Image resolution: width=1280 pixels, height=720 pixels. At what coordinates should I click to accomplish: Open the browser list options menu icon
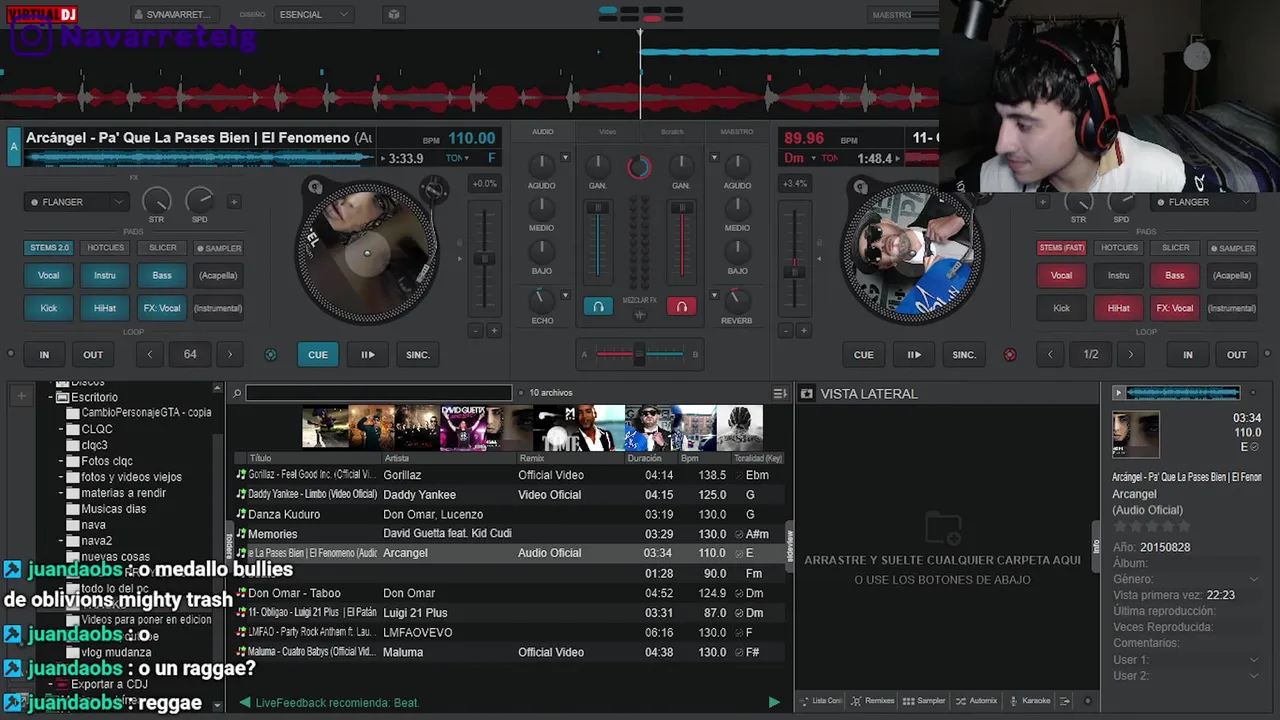[x=780, y=393]
